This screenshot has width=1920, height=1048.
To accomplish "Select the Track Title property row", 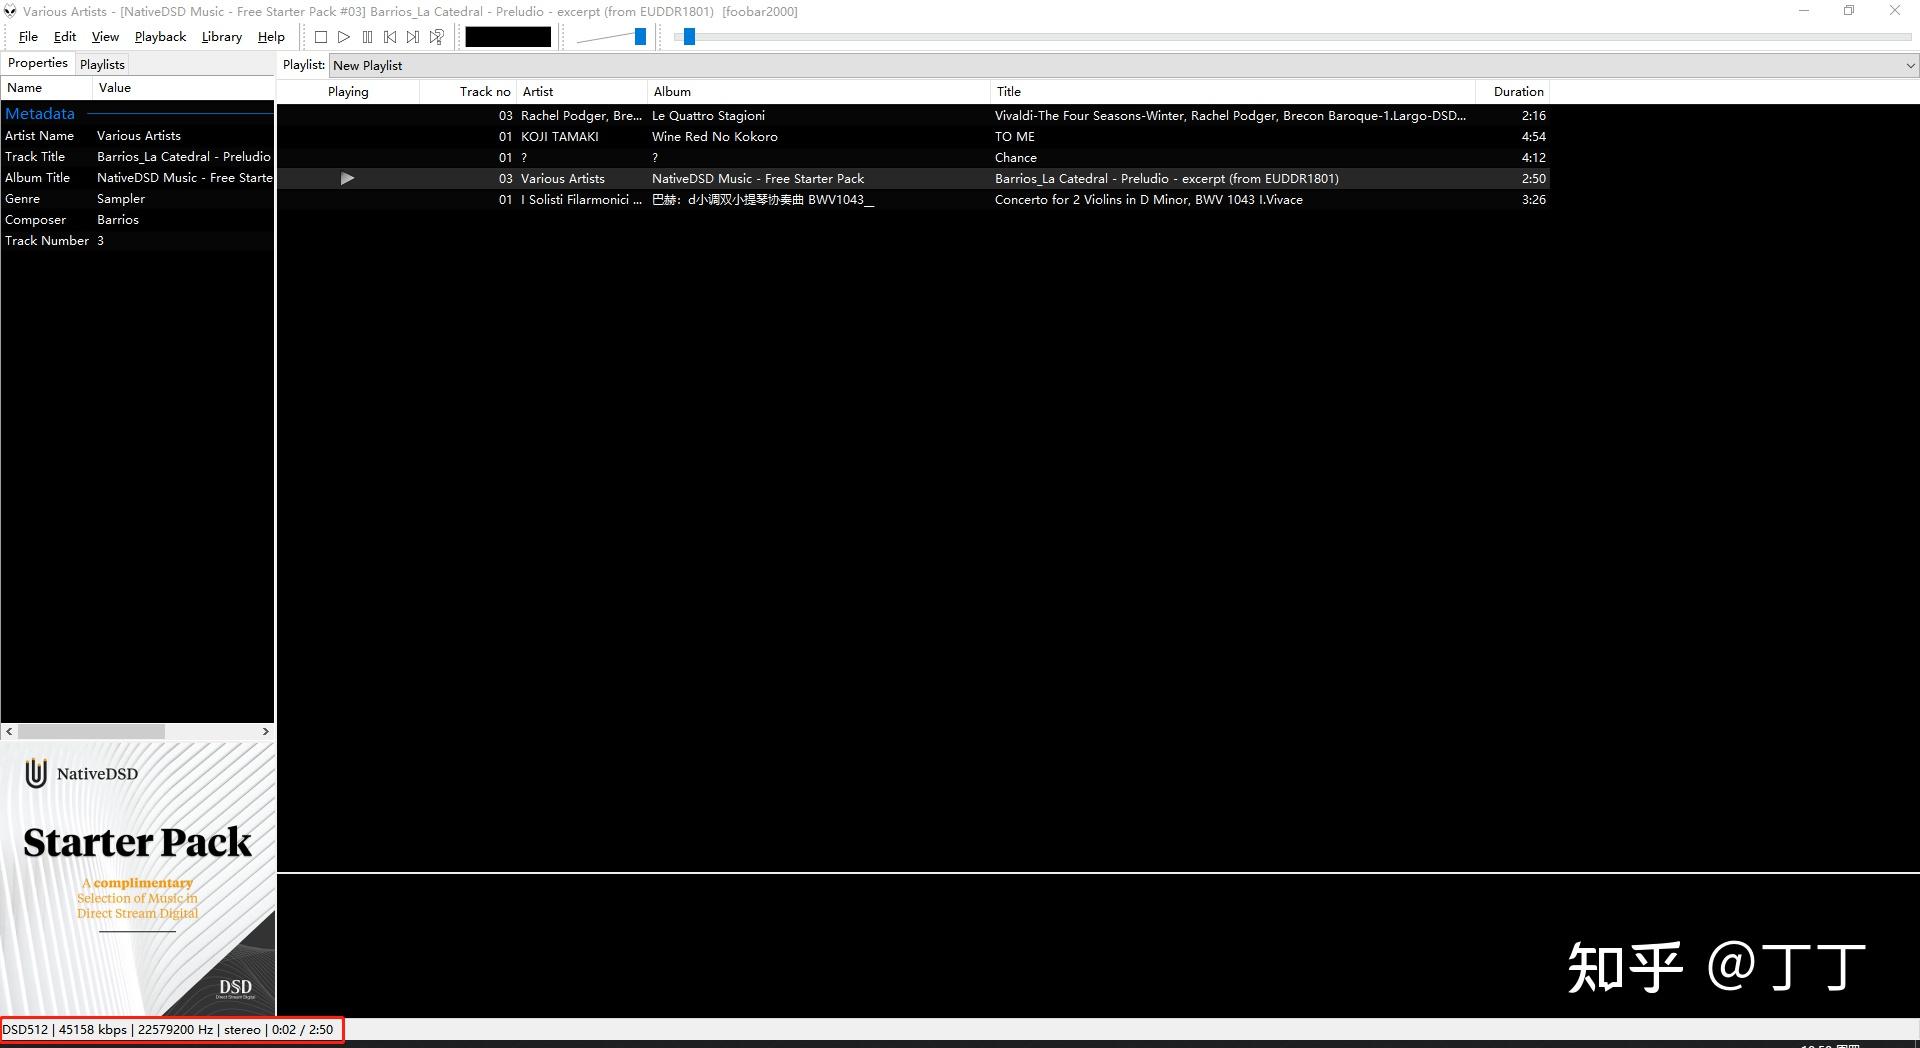I will coord(137,157).
